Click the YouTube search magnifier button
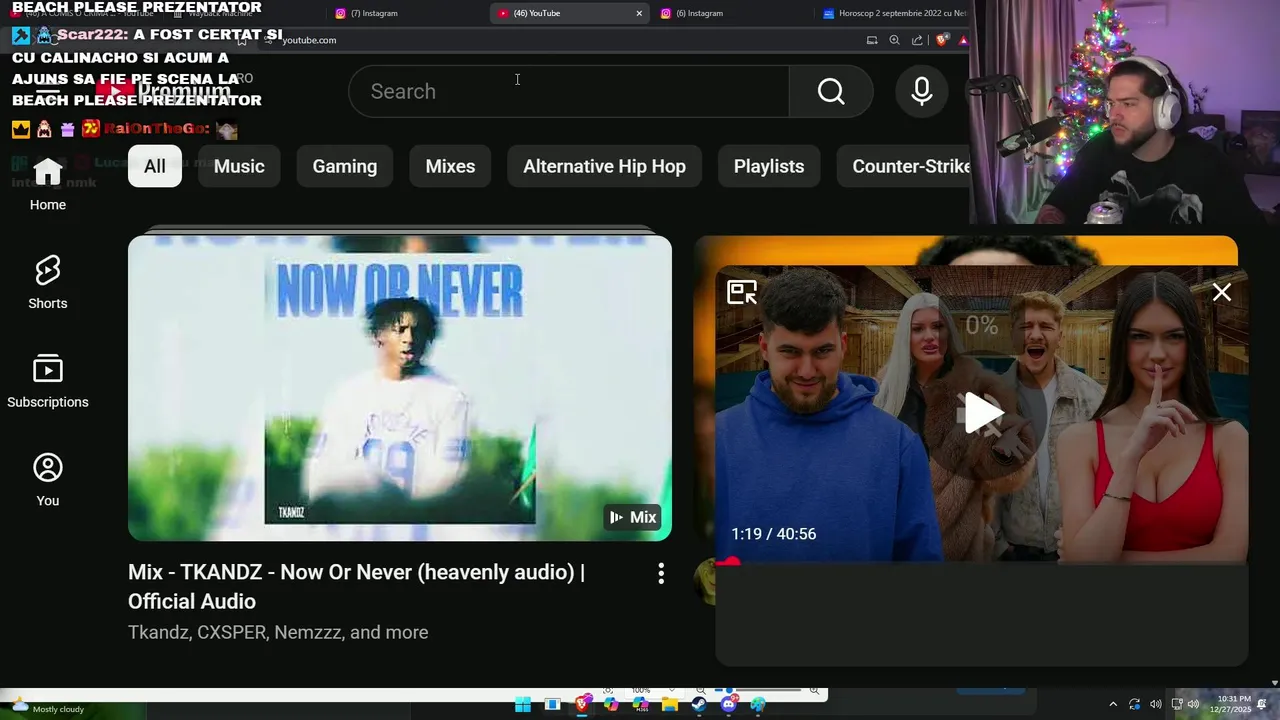Screen dimensions: 1280x720 click(831, 91)
